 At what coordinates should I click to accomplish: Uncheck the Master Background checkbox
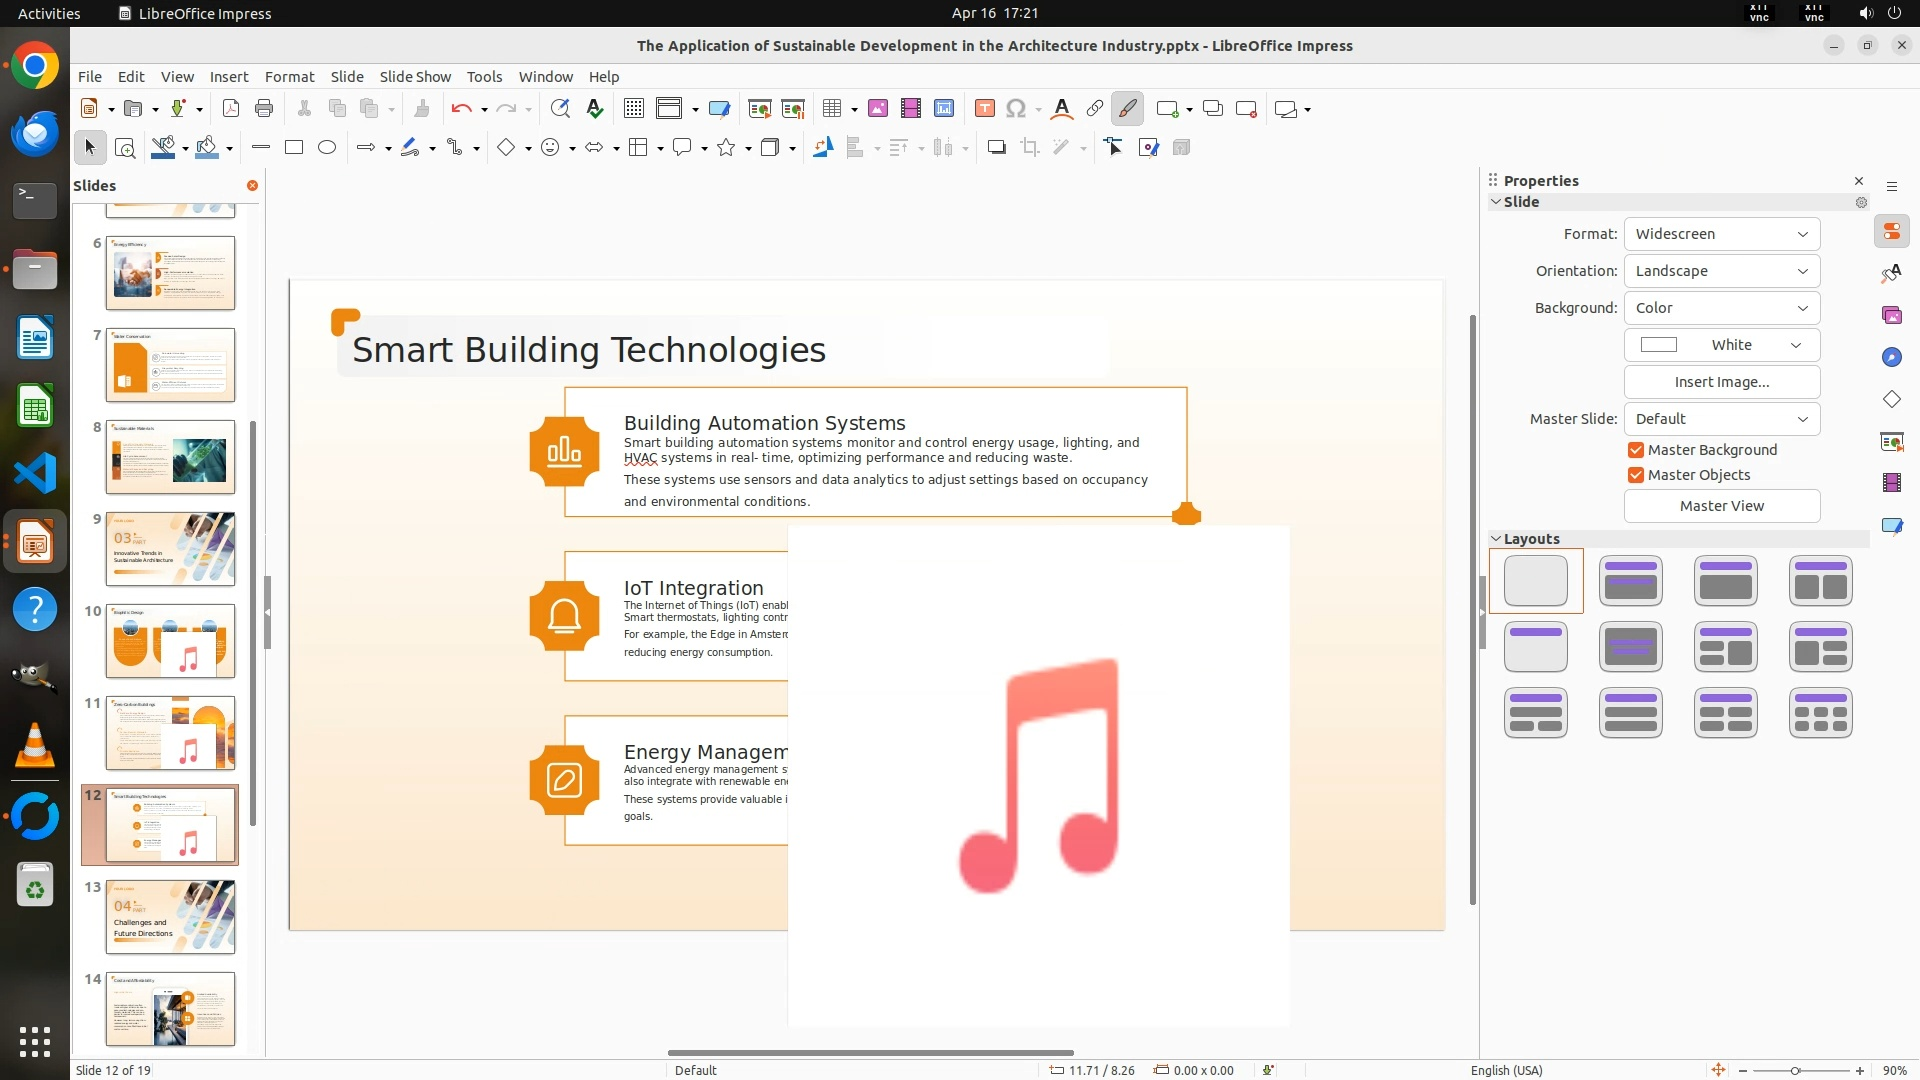coord(1636,450)
